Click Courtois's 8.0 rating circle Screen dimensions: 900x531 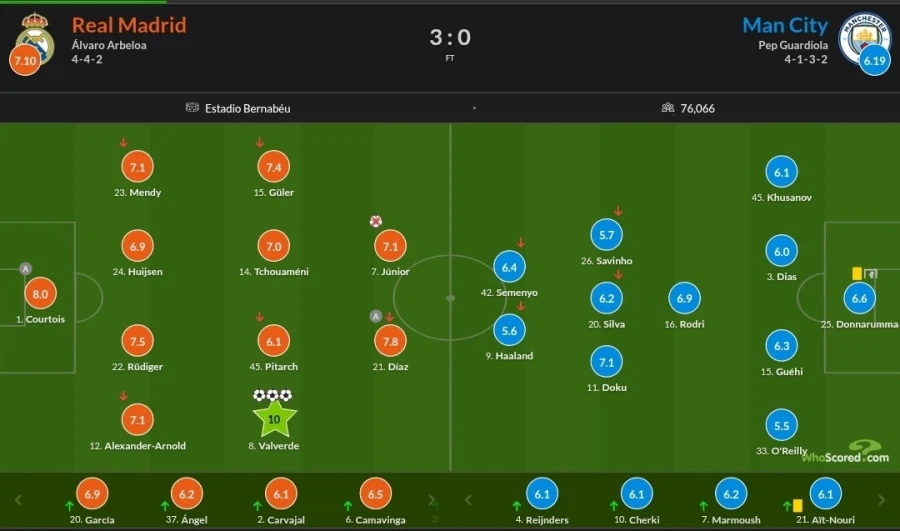coord(40,295)
